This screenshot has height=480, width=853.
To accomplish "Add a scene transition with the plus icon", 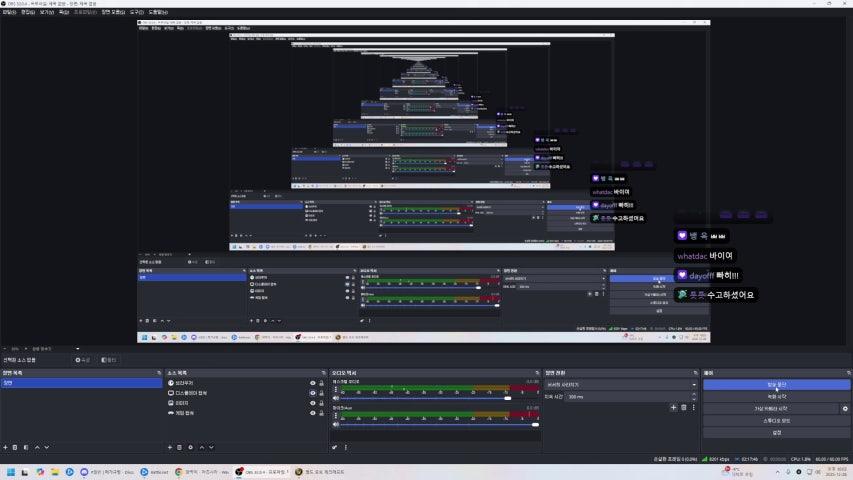I will tap(673, 407).
